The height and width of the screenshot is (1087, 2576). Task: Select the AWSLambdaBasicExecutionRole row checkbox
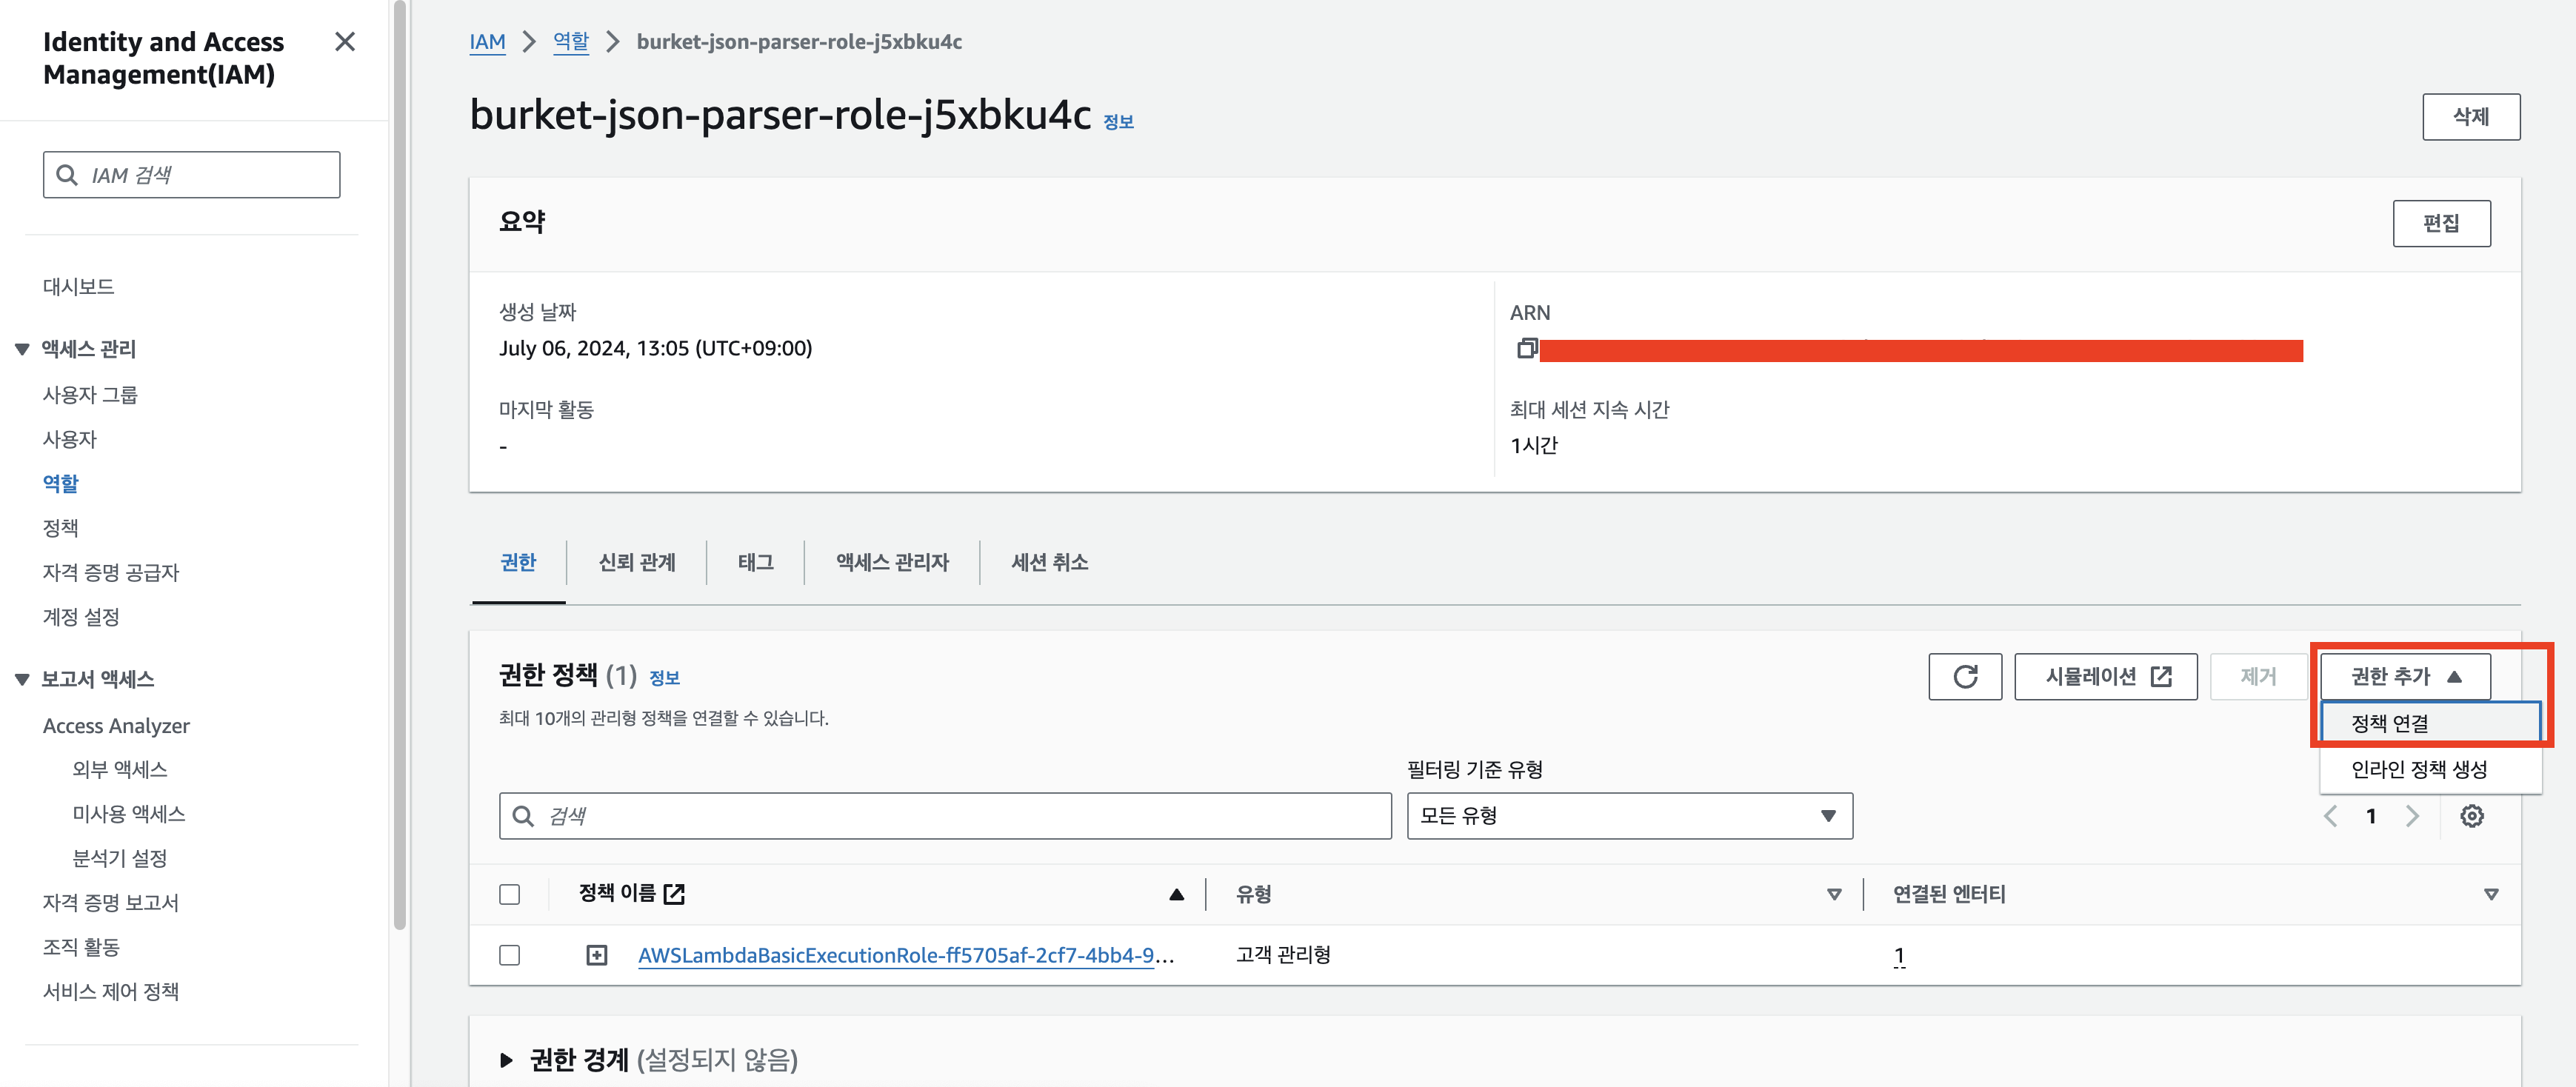pyautogui.click(x=510, y=955)
